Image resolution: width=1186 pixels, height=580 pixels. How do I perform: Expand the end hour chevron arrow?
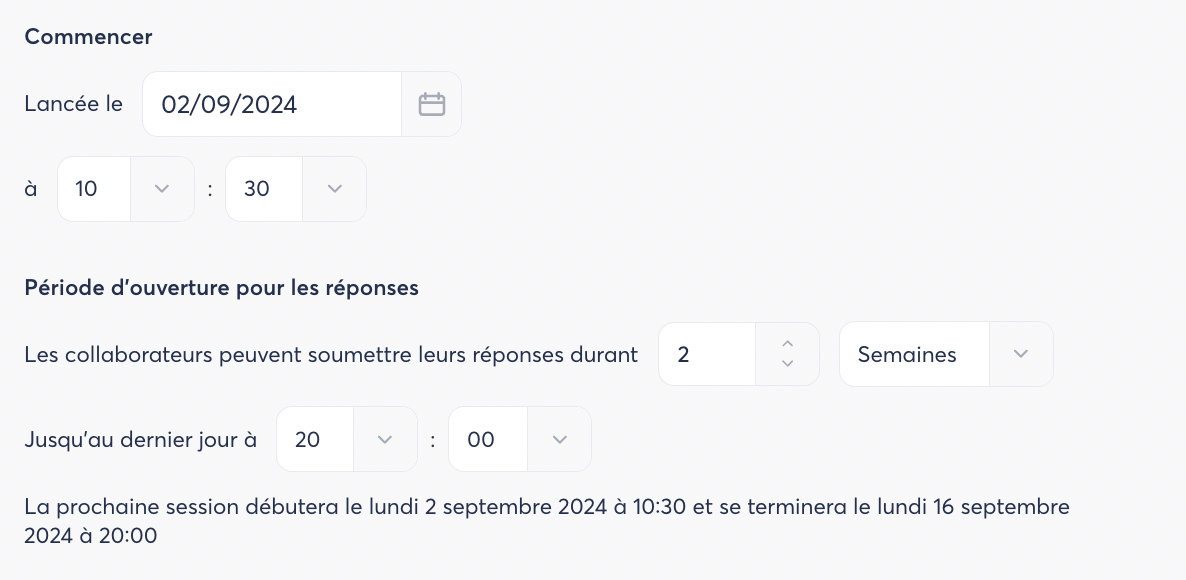coord(385,439)
